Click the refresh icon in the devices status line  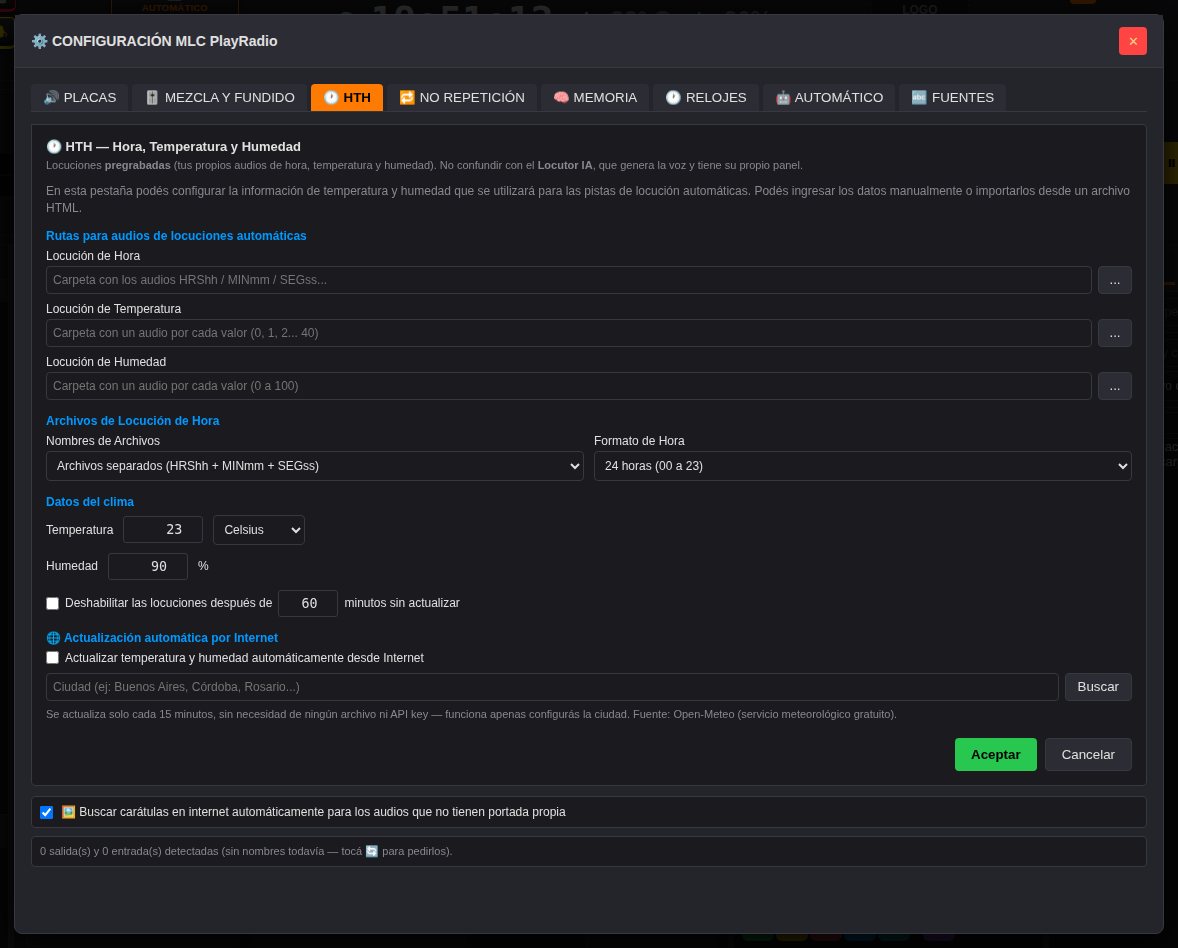[x=372, y=851]
